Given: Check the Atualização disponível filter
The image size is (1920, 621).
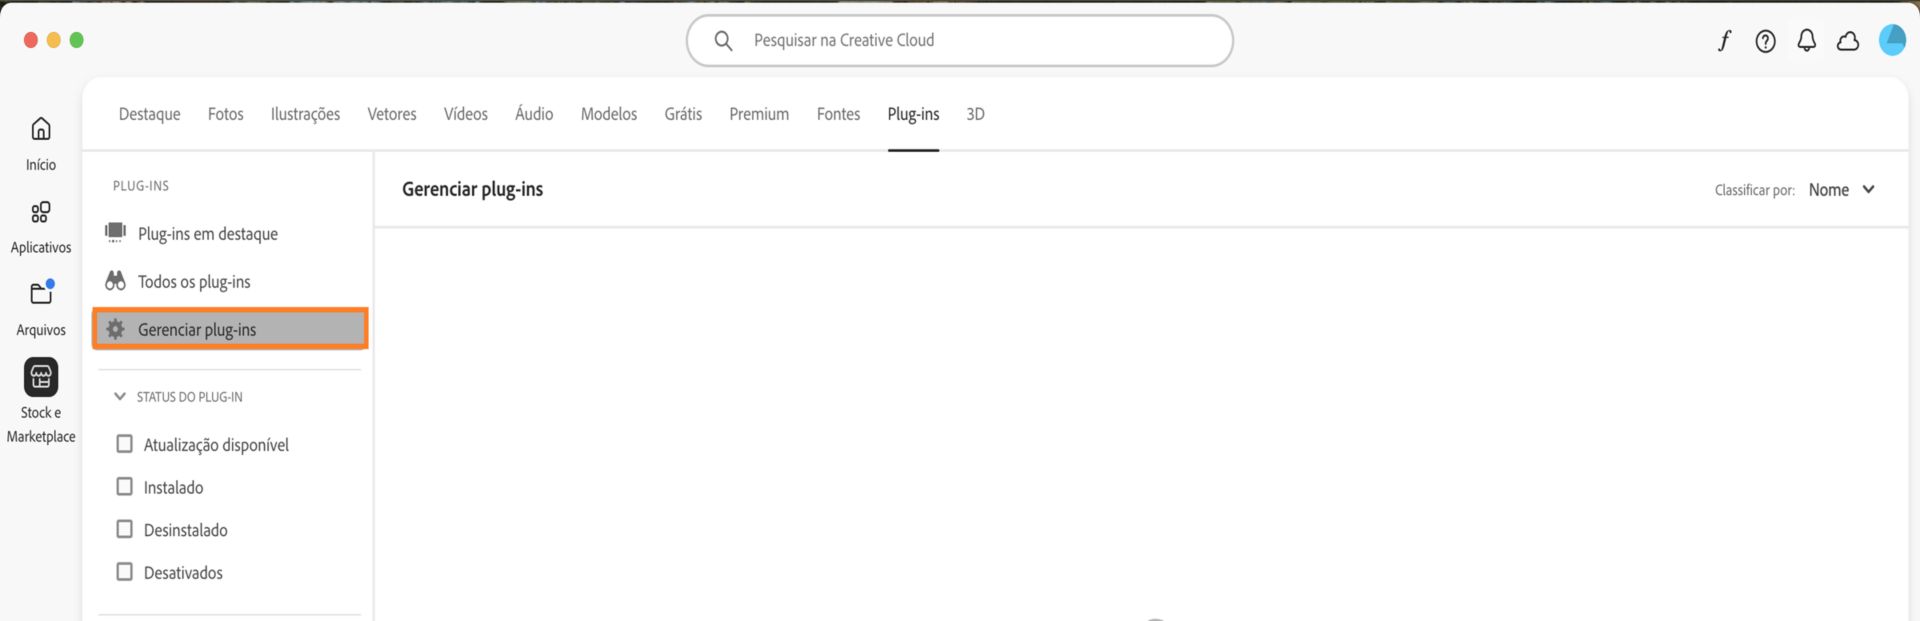Looking at the screenshot, I should tap(124, 444).
